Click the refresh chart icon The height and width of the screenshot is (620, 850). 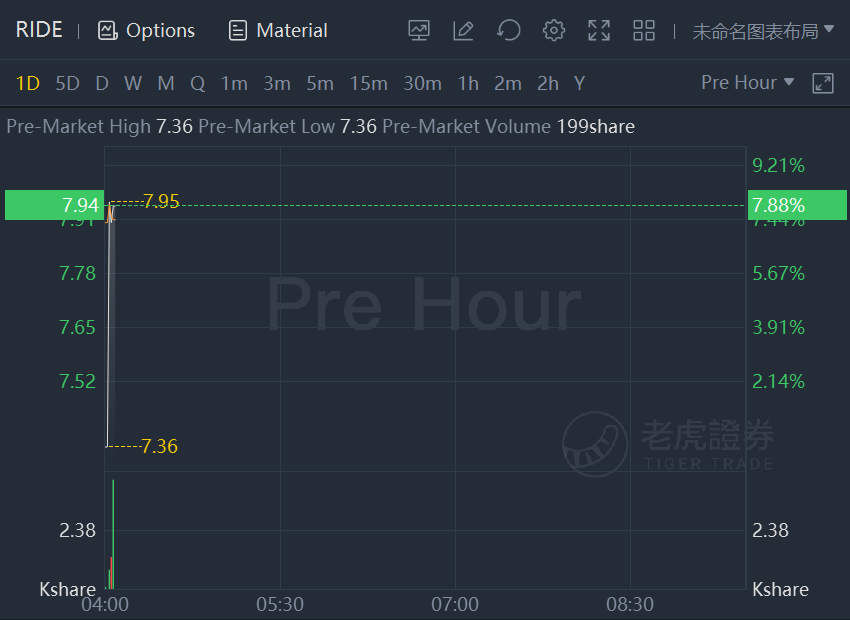coord(508,30)
